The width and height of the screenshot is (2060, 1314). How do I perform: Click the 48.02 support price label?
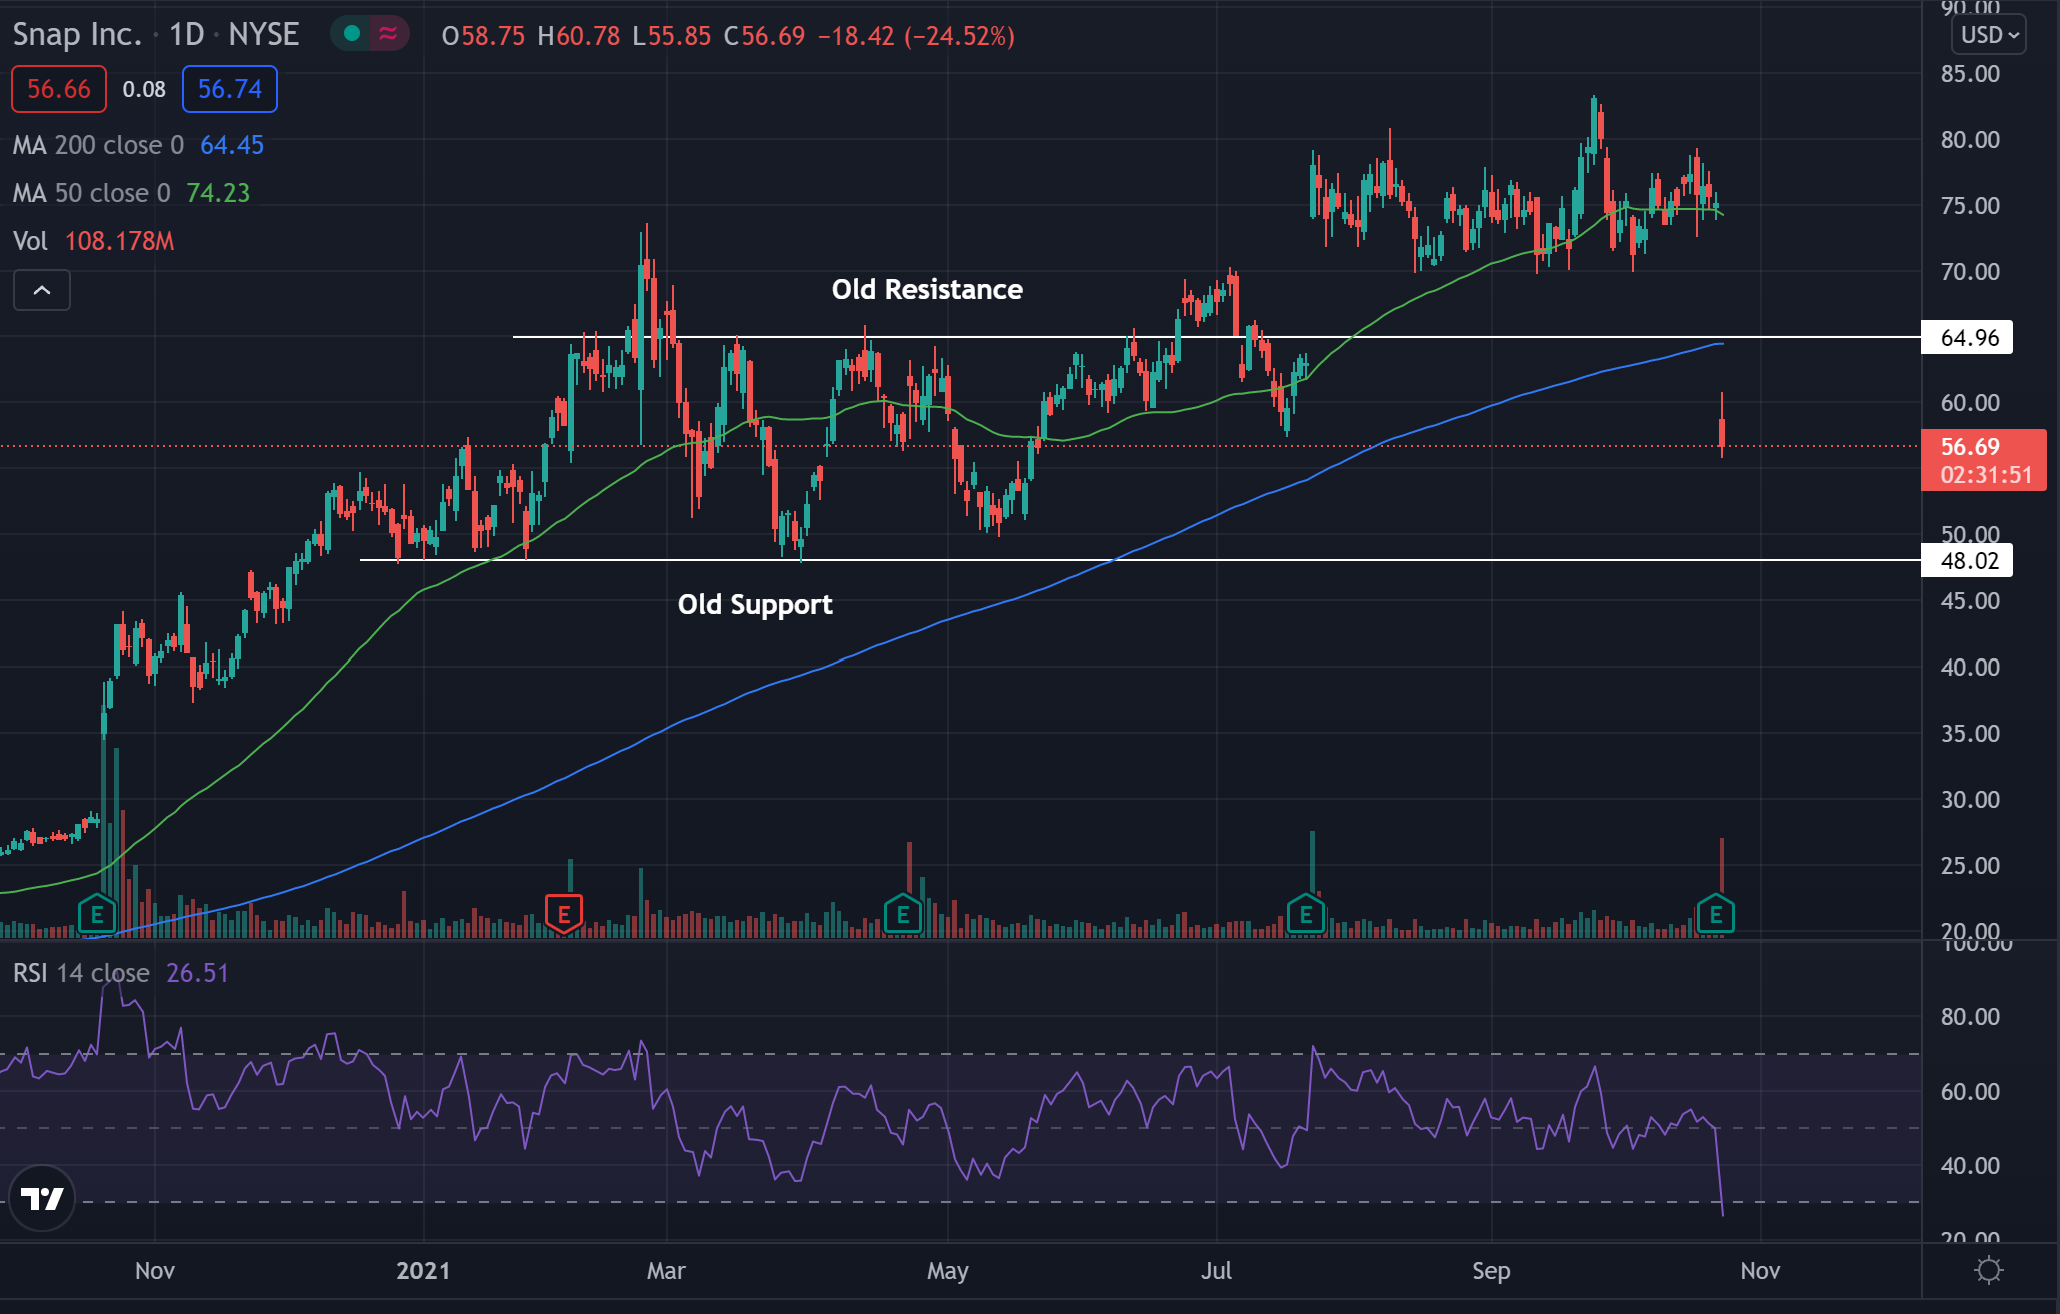click(1968, 561)
